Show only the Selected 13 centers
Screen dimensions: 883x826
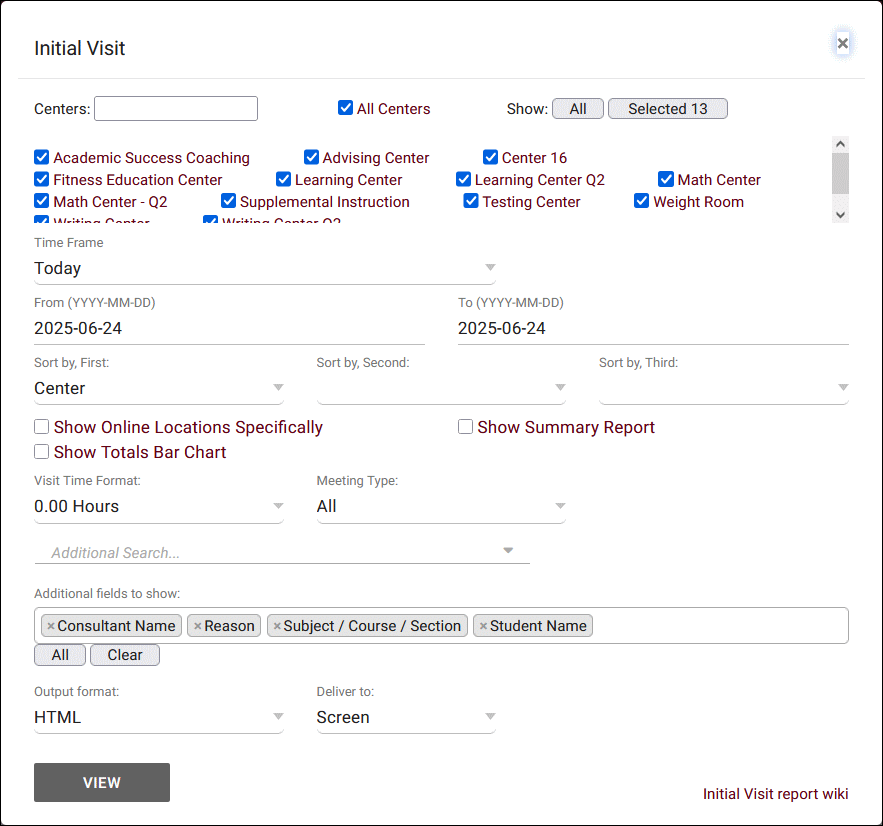click(x=667, y=109)
